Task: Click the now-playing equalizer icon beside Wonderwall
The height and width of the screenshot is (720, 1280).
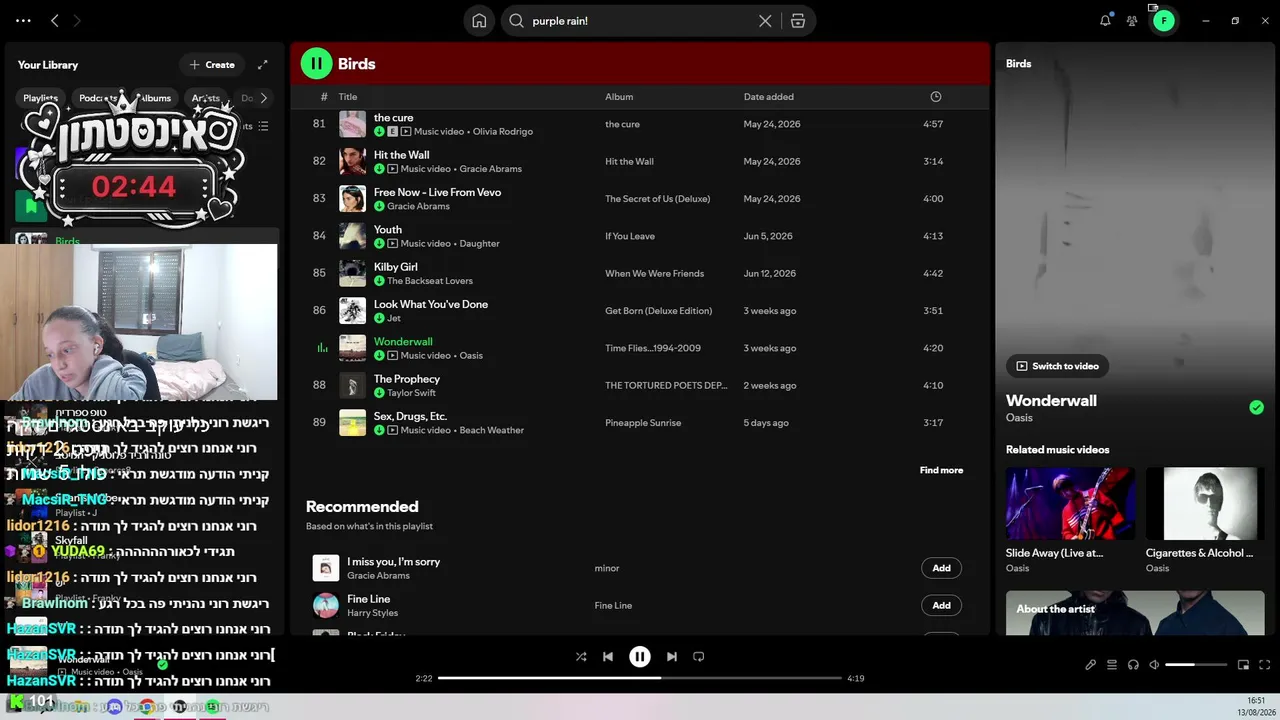Action: pyautogui.click(x=322, y=348)
